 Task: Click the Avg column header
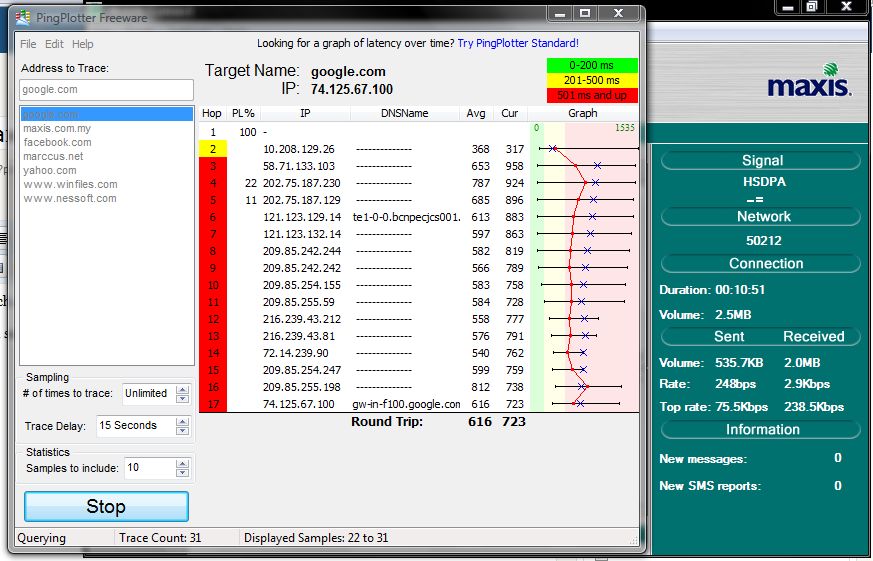(x=476, y=113)
